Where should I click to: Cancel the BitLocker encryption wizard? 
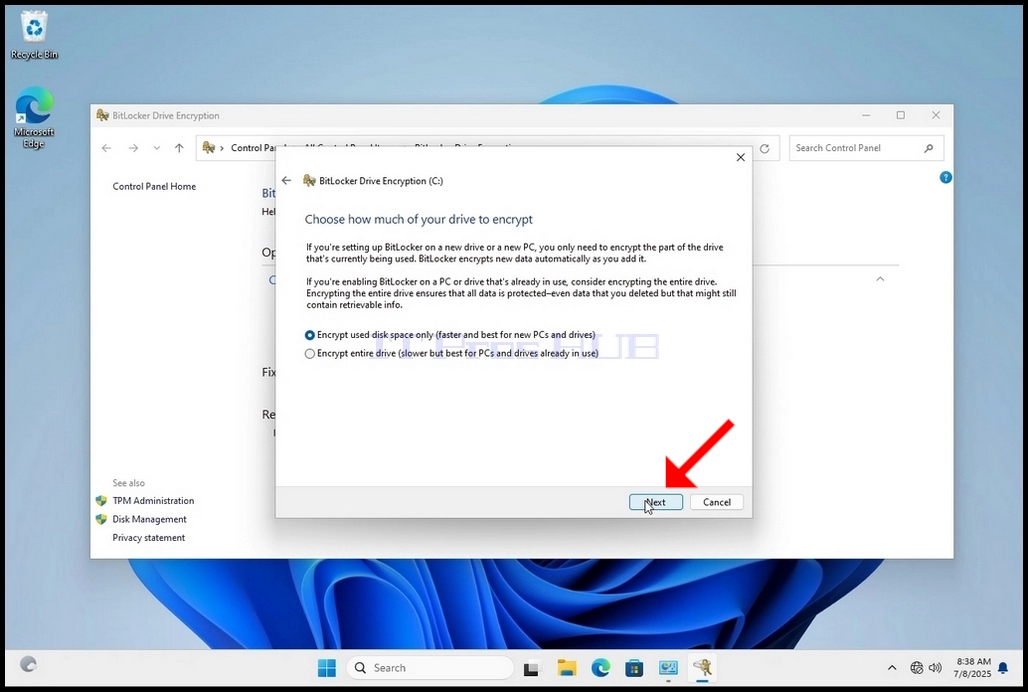(717, 502)
